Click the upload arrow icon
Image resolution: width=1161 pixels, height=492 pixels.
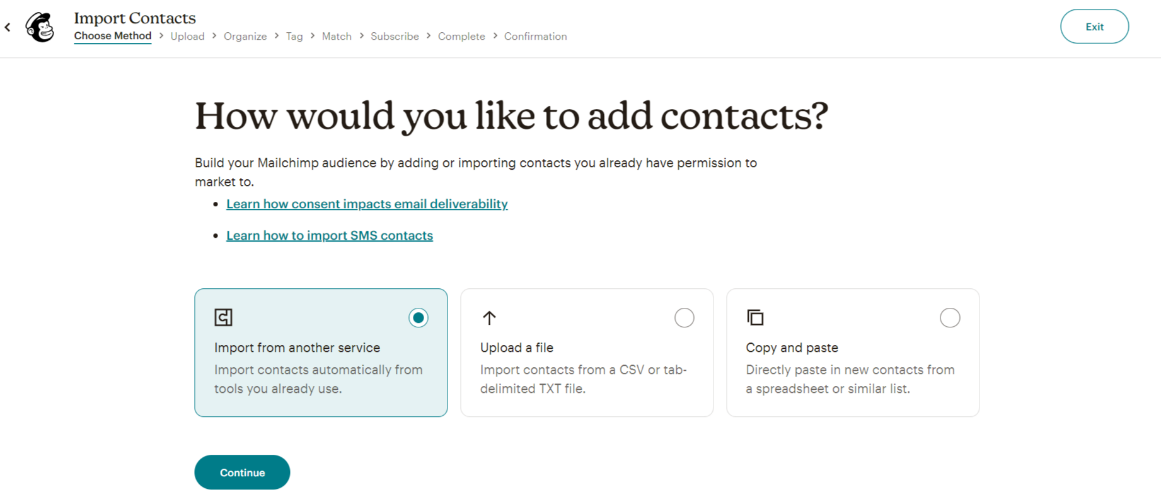[489, 318]
